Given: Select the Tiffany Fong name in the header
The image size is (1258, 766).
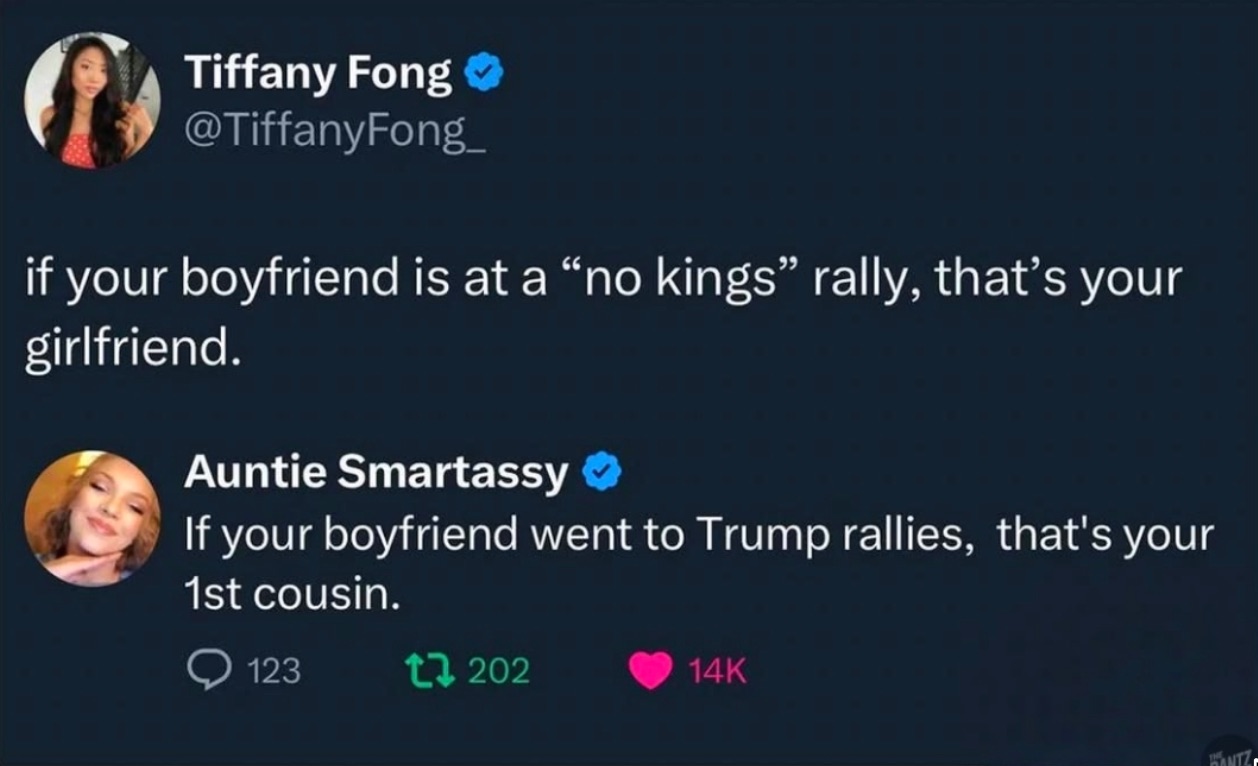Looking at the screenshot, I should (x=318, y=71).
